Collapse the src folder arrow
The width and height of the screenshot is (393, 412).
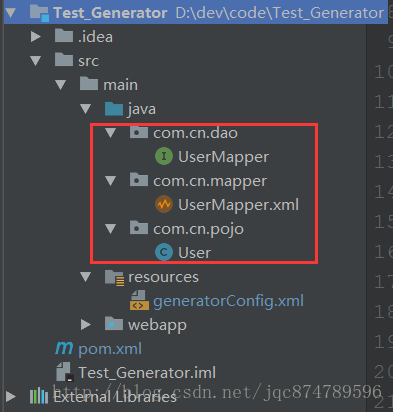click(x=35, y=60)
